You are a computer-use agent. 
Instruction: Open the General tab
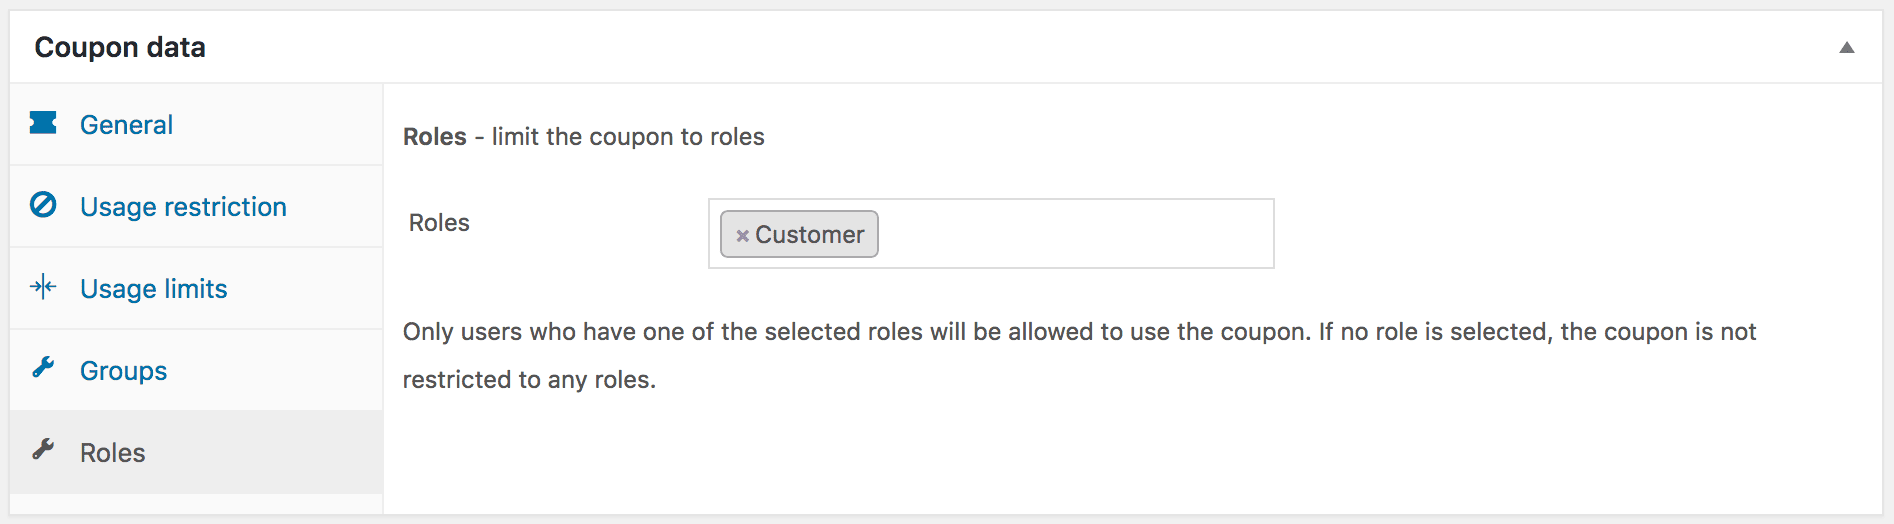[126, 125]
